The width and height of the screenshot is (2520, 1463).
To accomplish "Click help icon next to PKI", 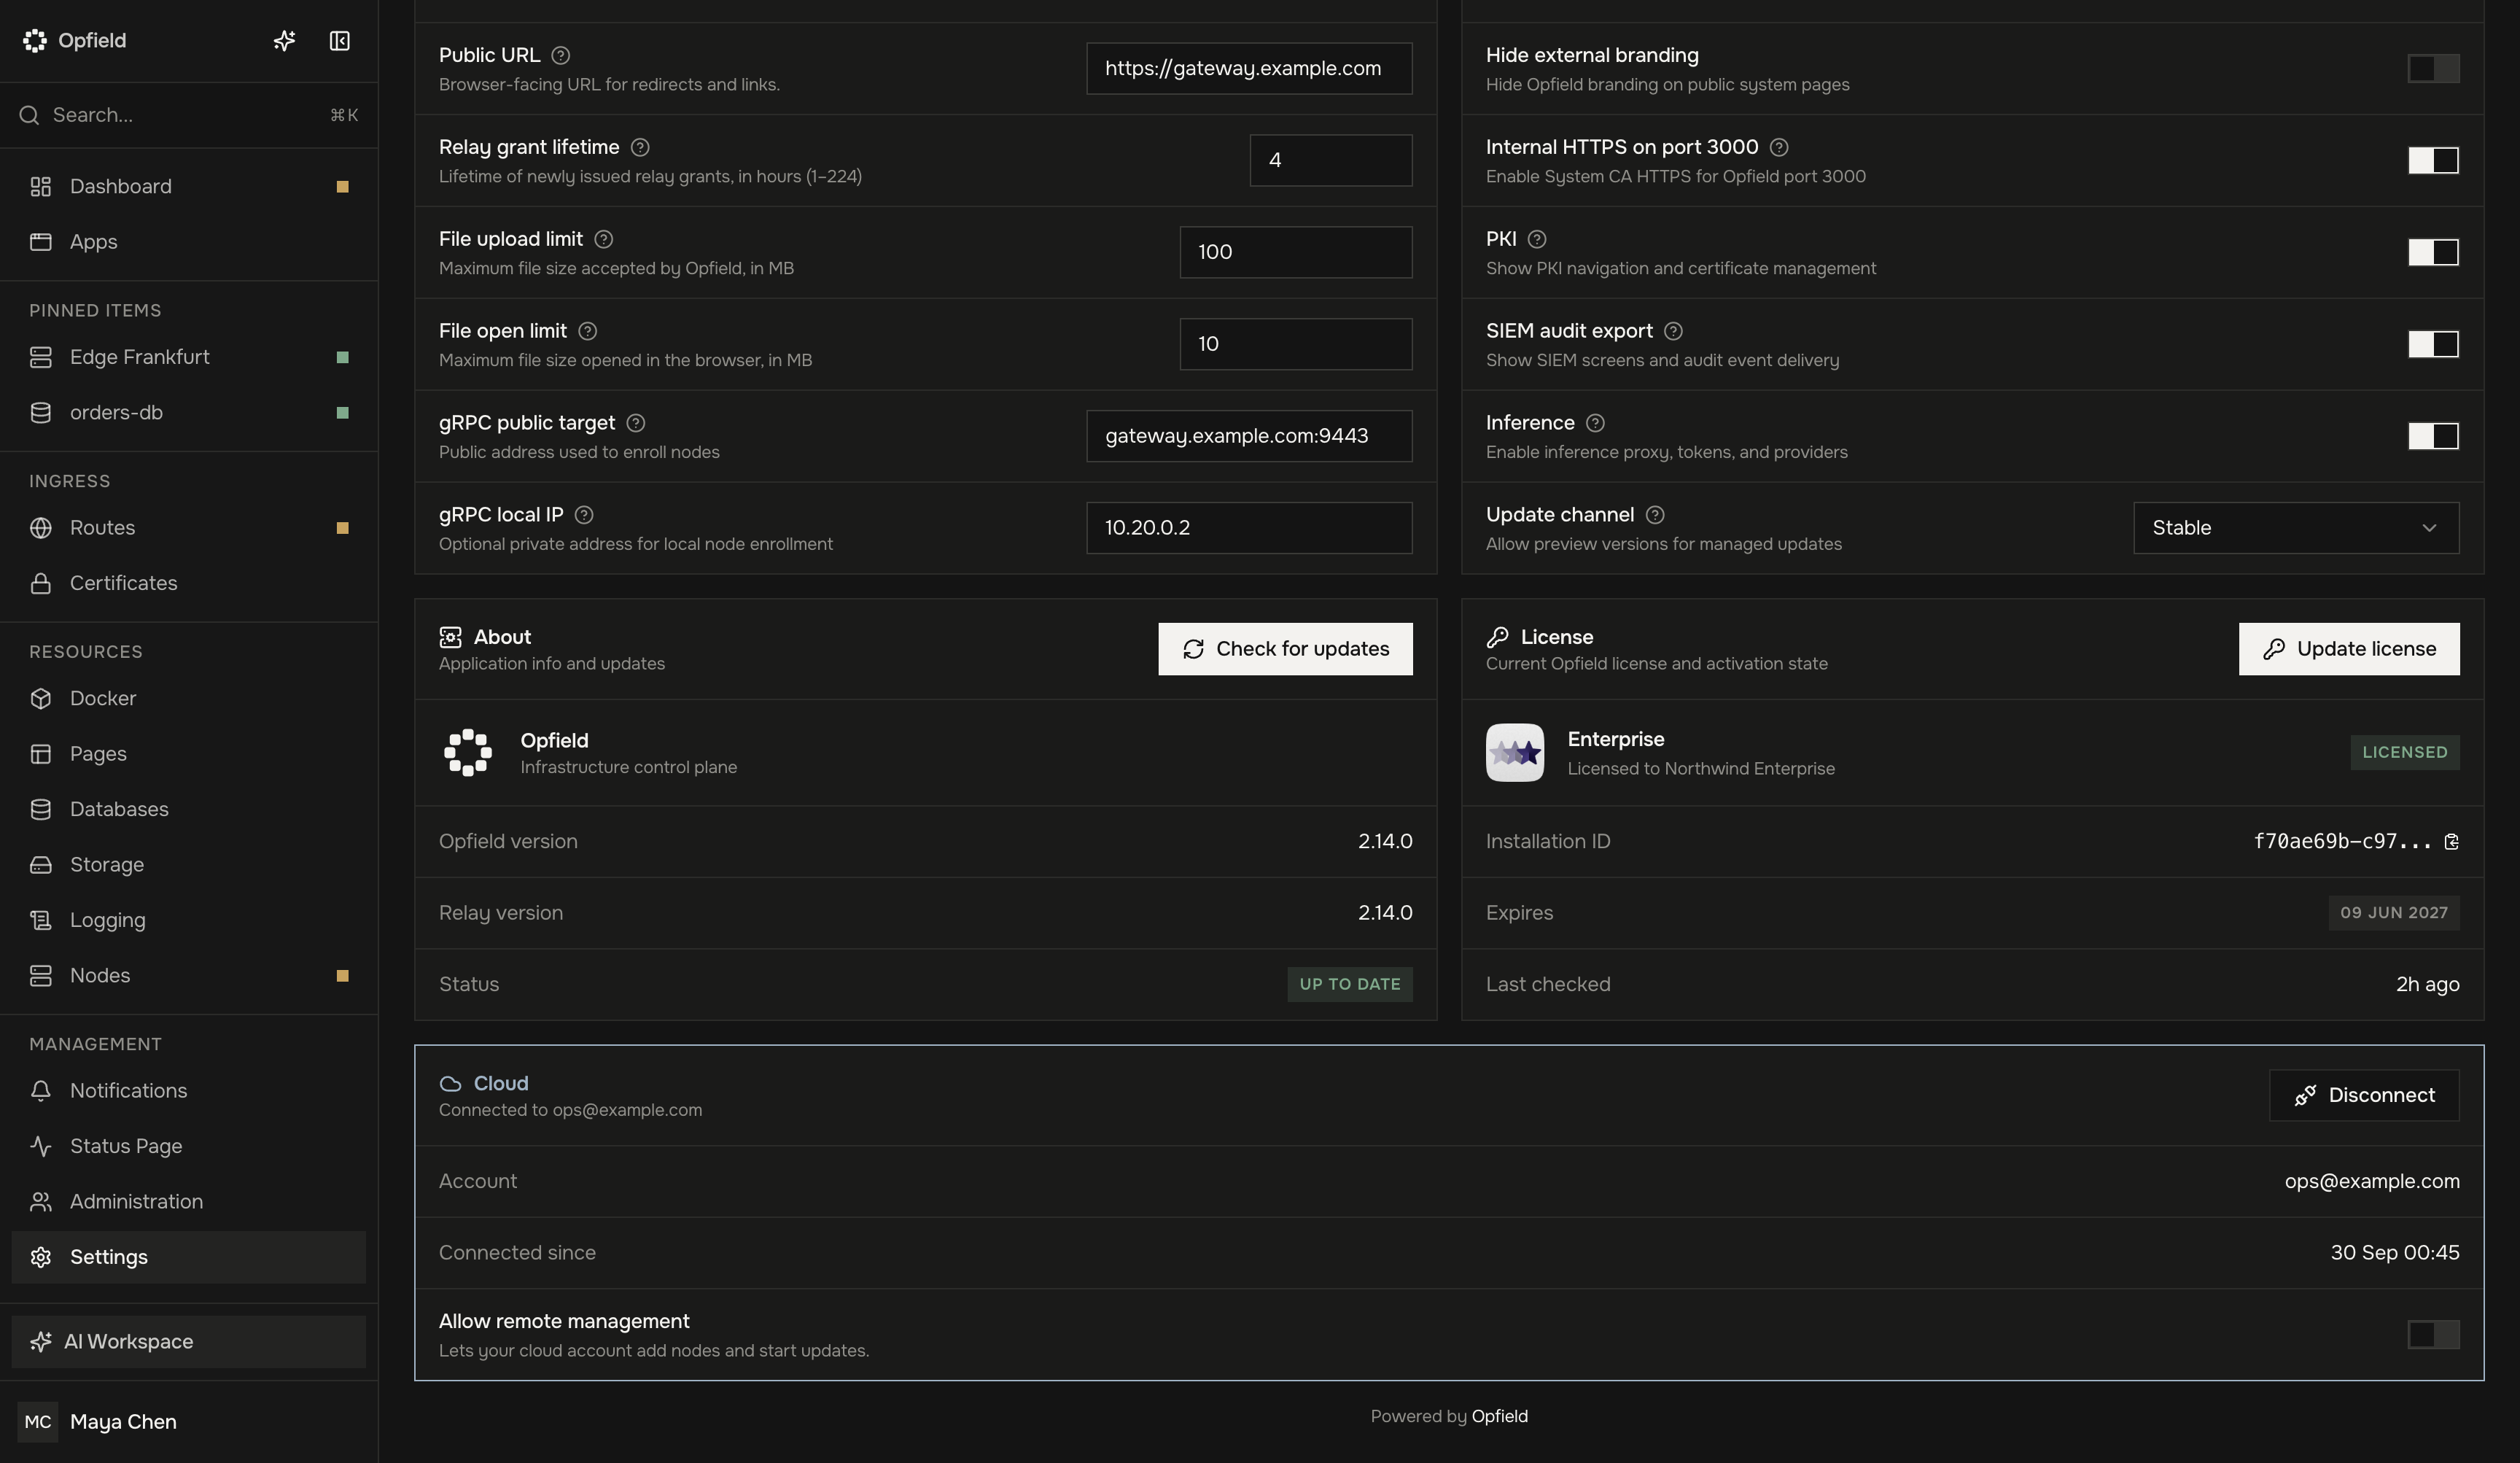I will pos(1538,240).
